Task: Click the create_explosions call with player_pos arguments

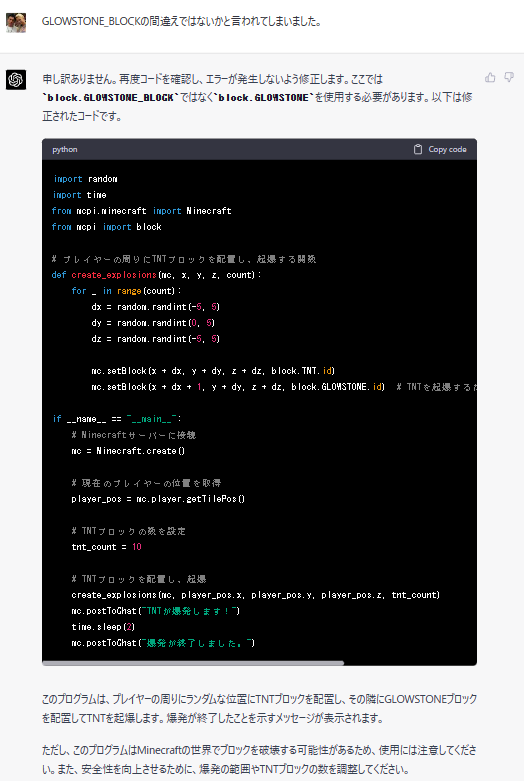Action: pos(256,595)
